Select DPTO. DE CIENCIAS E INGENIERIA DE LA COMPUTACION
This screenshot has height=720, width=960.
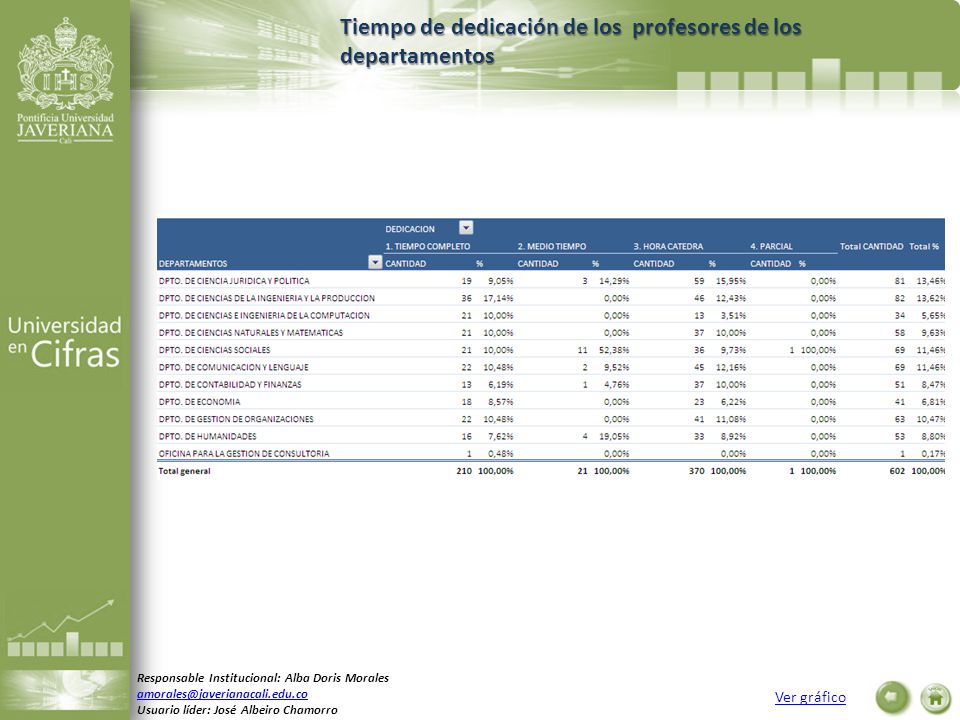[x=264, y=315]
